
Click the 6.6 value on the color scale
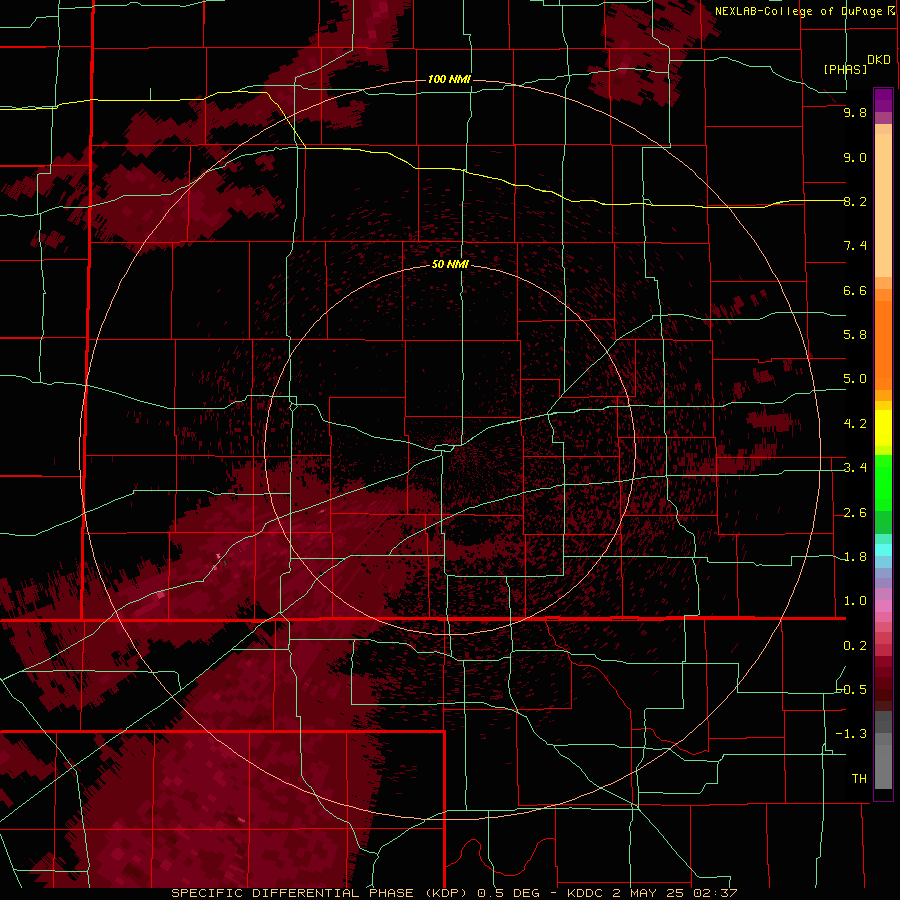pos(855,290)
